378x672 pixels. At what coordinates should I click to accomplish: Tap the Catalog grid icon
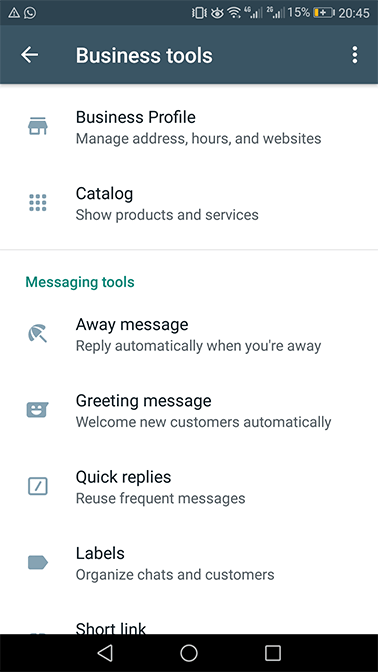(38, 202)
